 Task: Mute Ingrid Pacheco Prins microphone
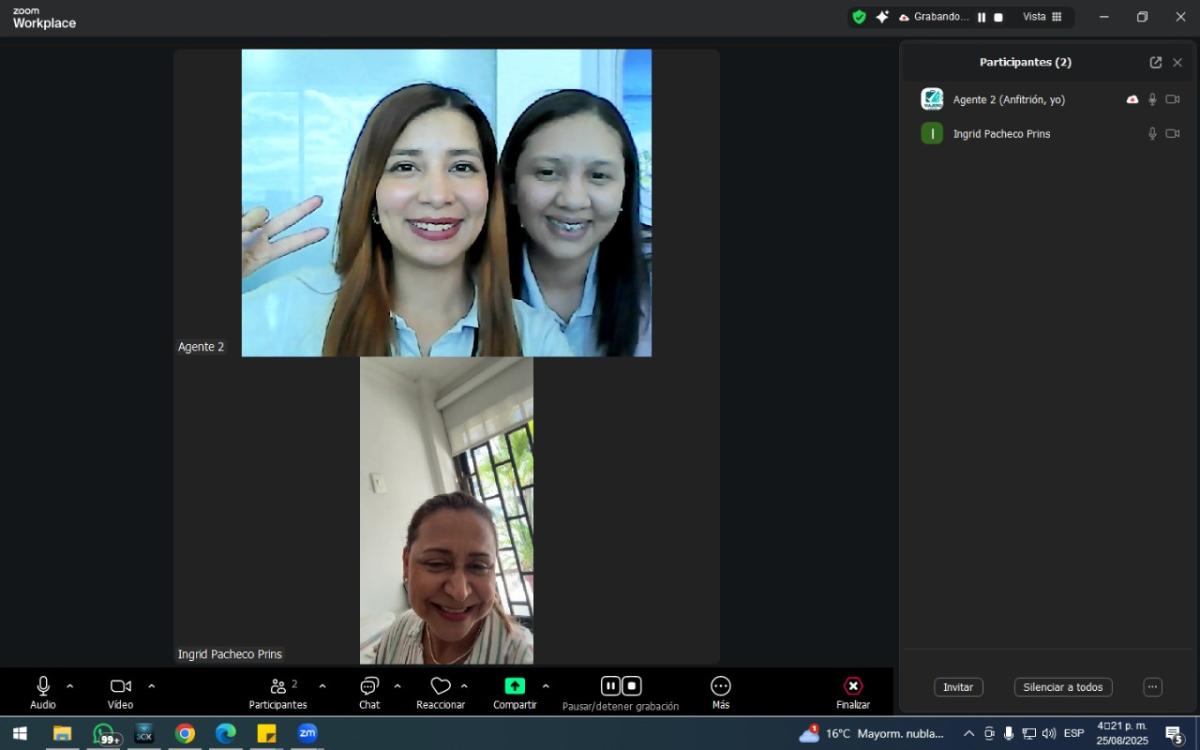pos(1152,134)
